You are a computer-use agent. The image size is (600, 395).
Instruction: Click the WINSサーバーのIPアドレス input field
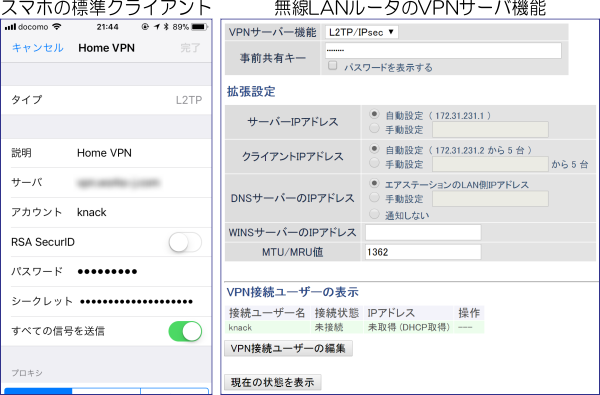(x=423, y=232)
